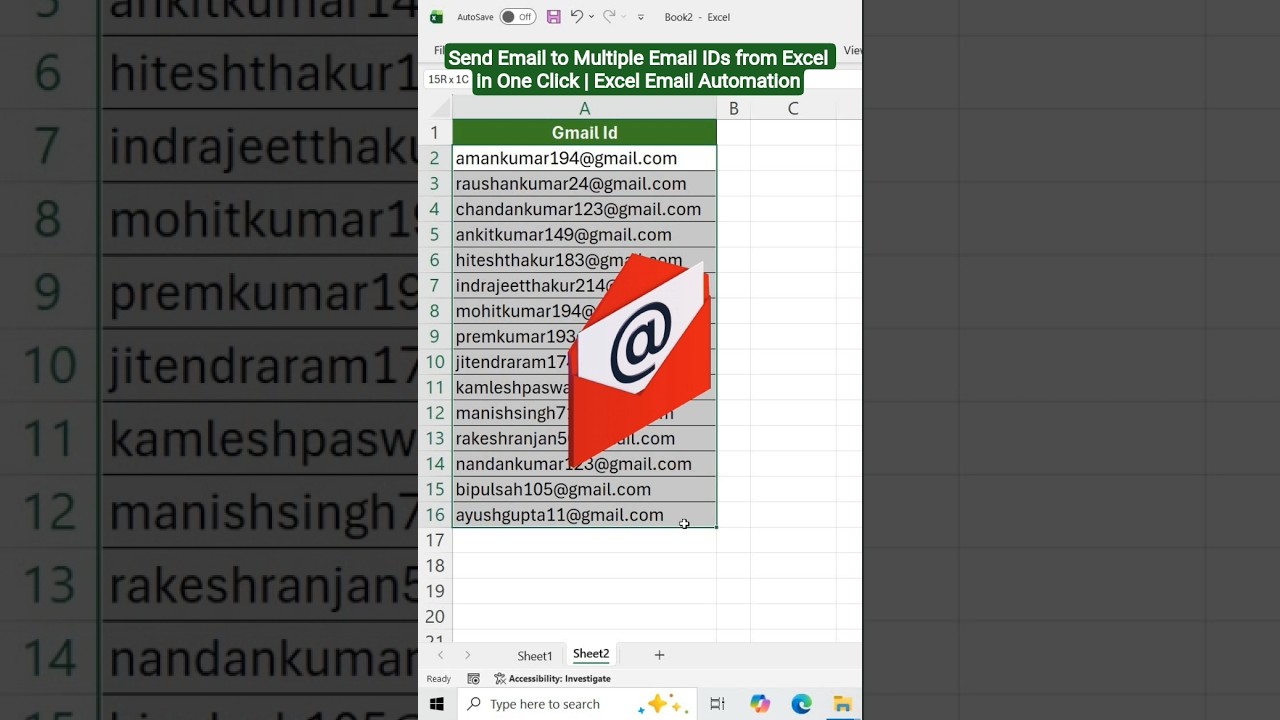The width and height of the screenshot is (1280, 720).
Task: Undo the last action
Action: point(576,16)
